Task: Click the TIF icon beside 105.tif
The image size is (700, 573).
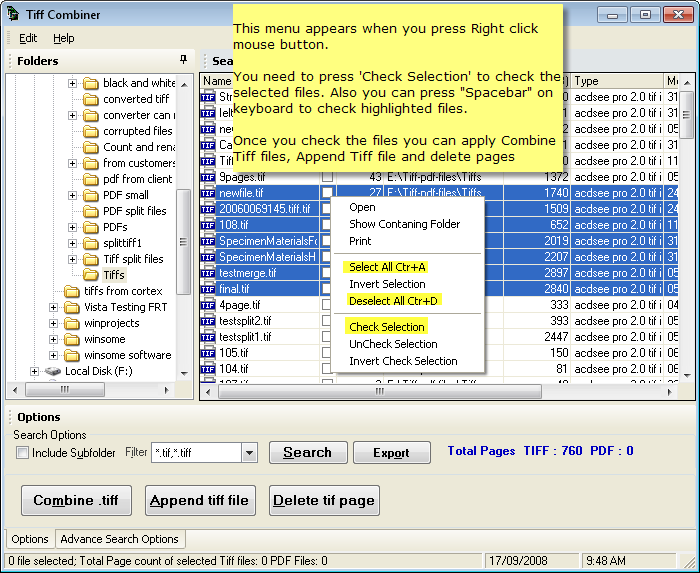Action: (208, 353)
